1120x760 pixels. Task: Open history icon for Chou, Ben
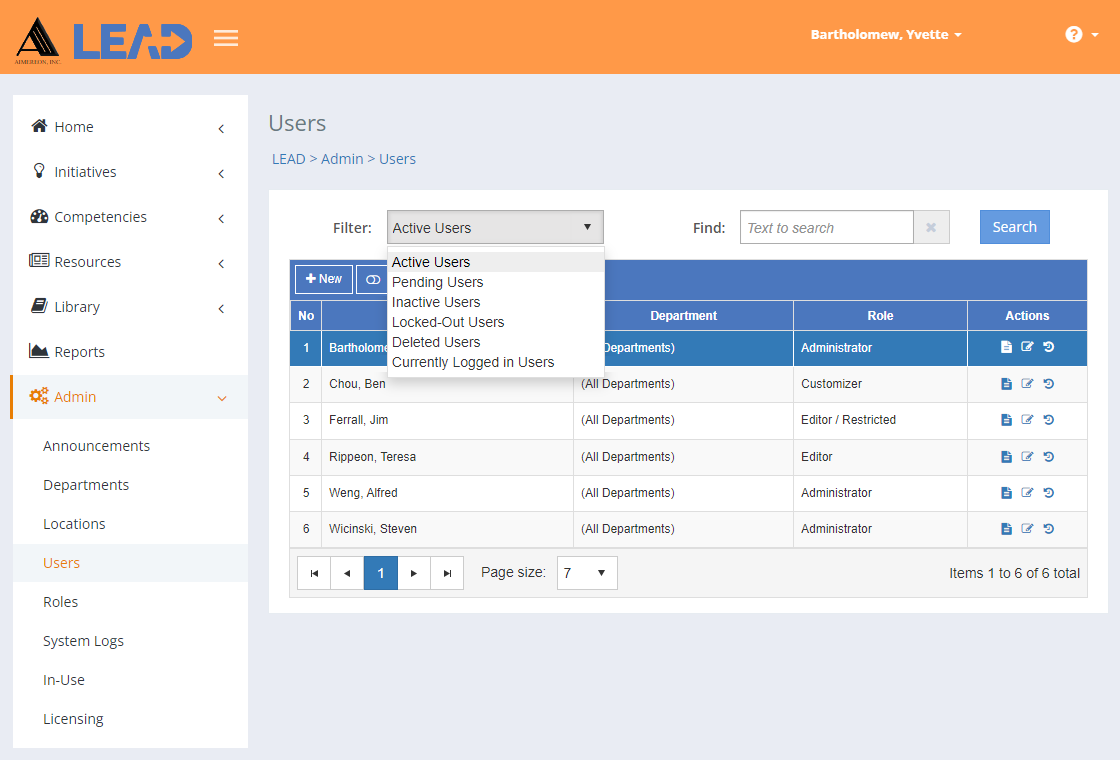(x=1049, y=384)
